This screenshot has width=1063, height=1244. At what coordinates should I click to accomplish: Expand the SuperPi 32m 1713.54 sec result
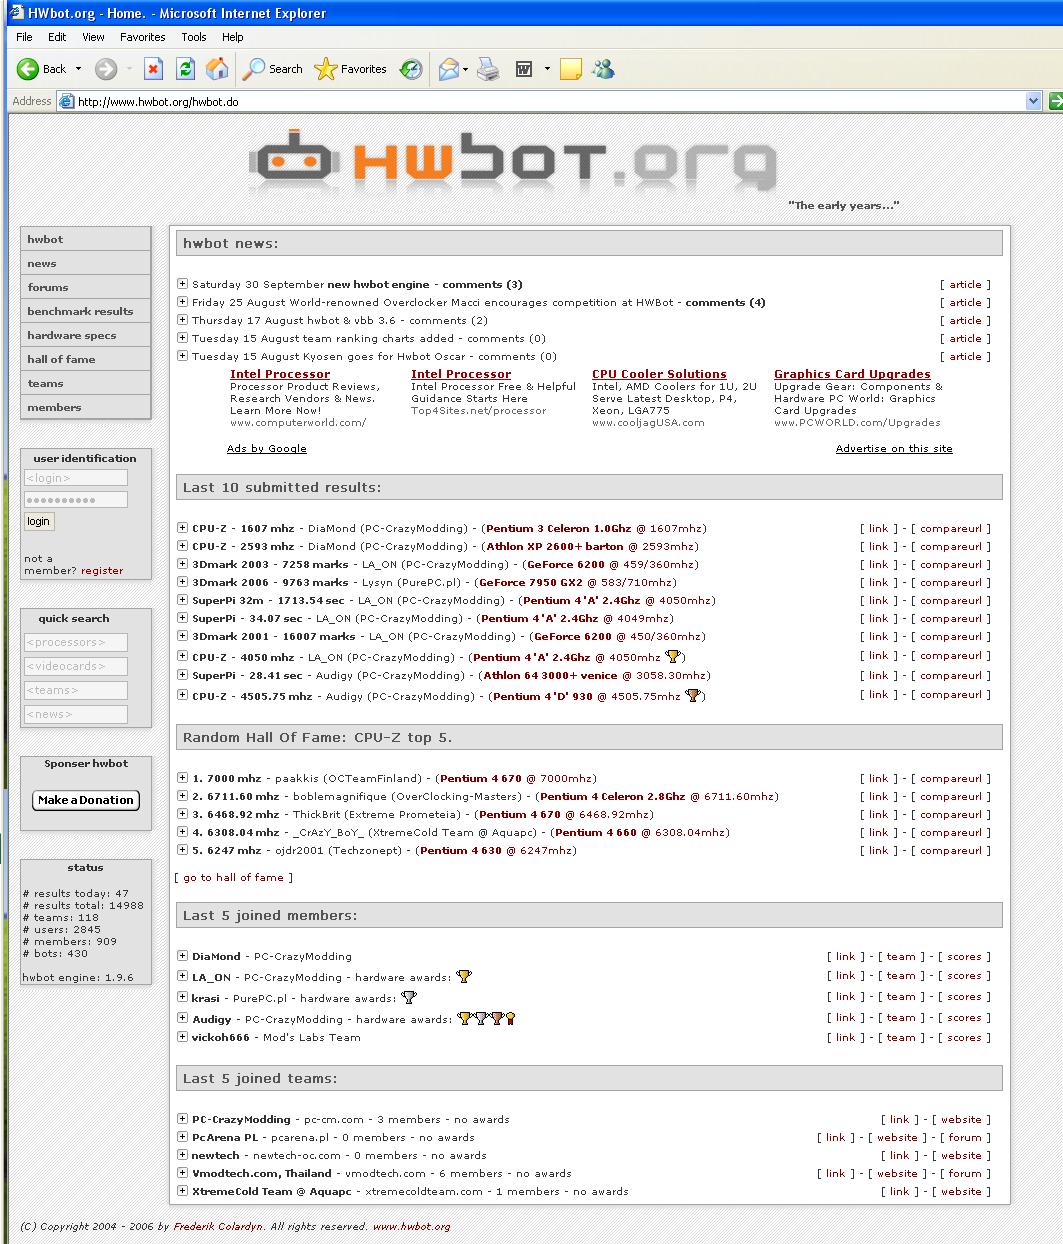(182, 600)
